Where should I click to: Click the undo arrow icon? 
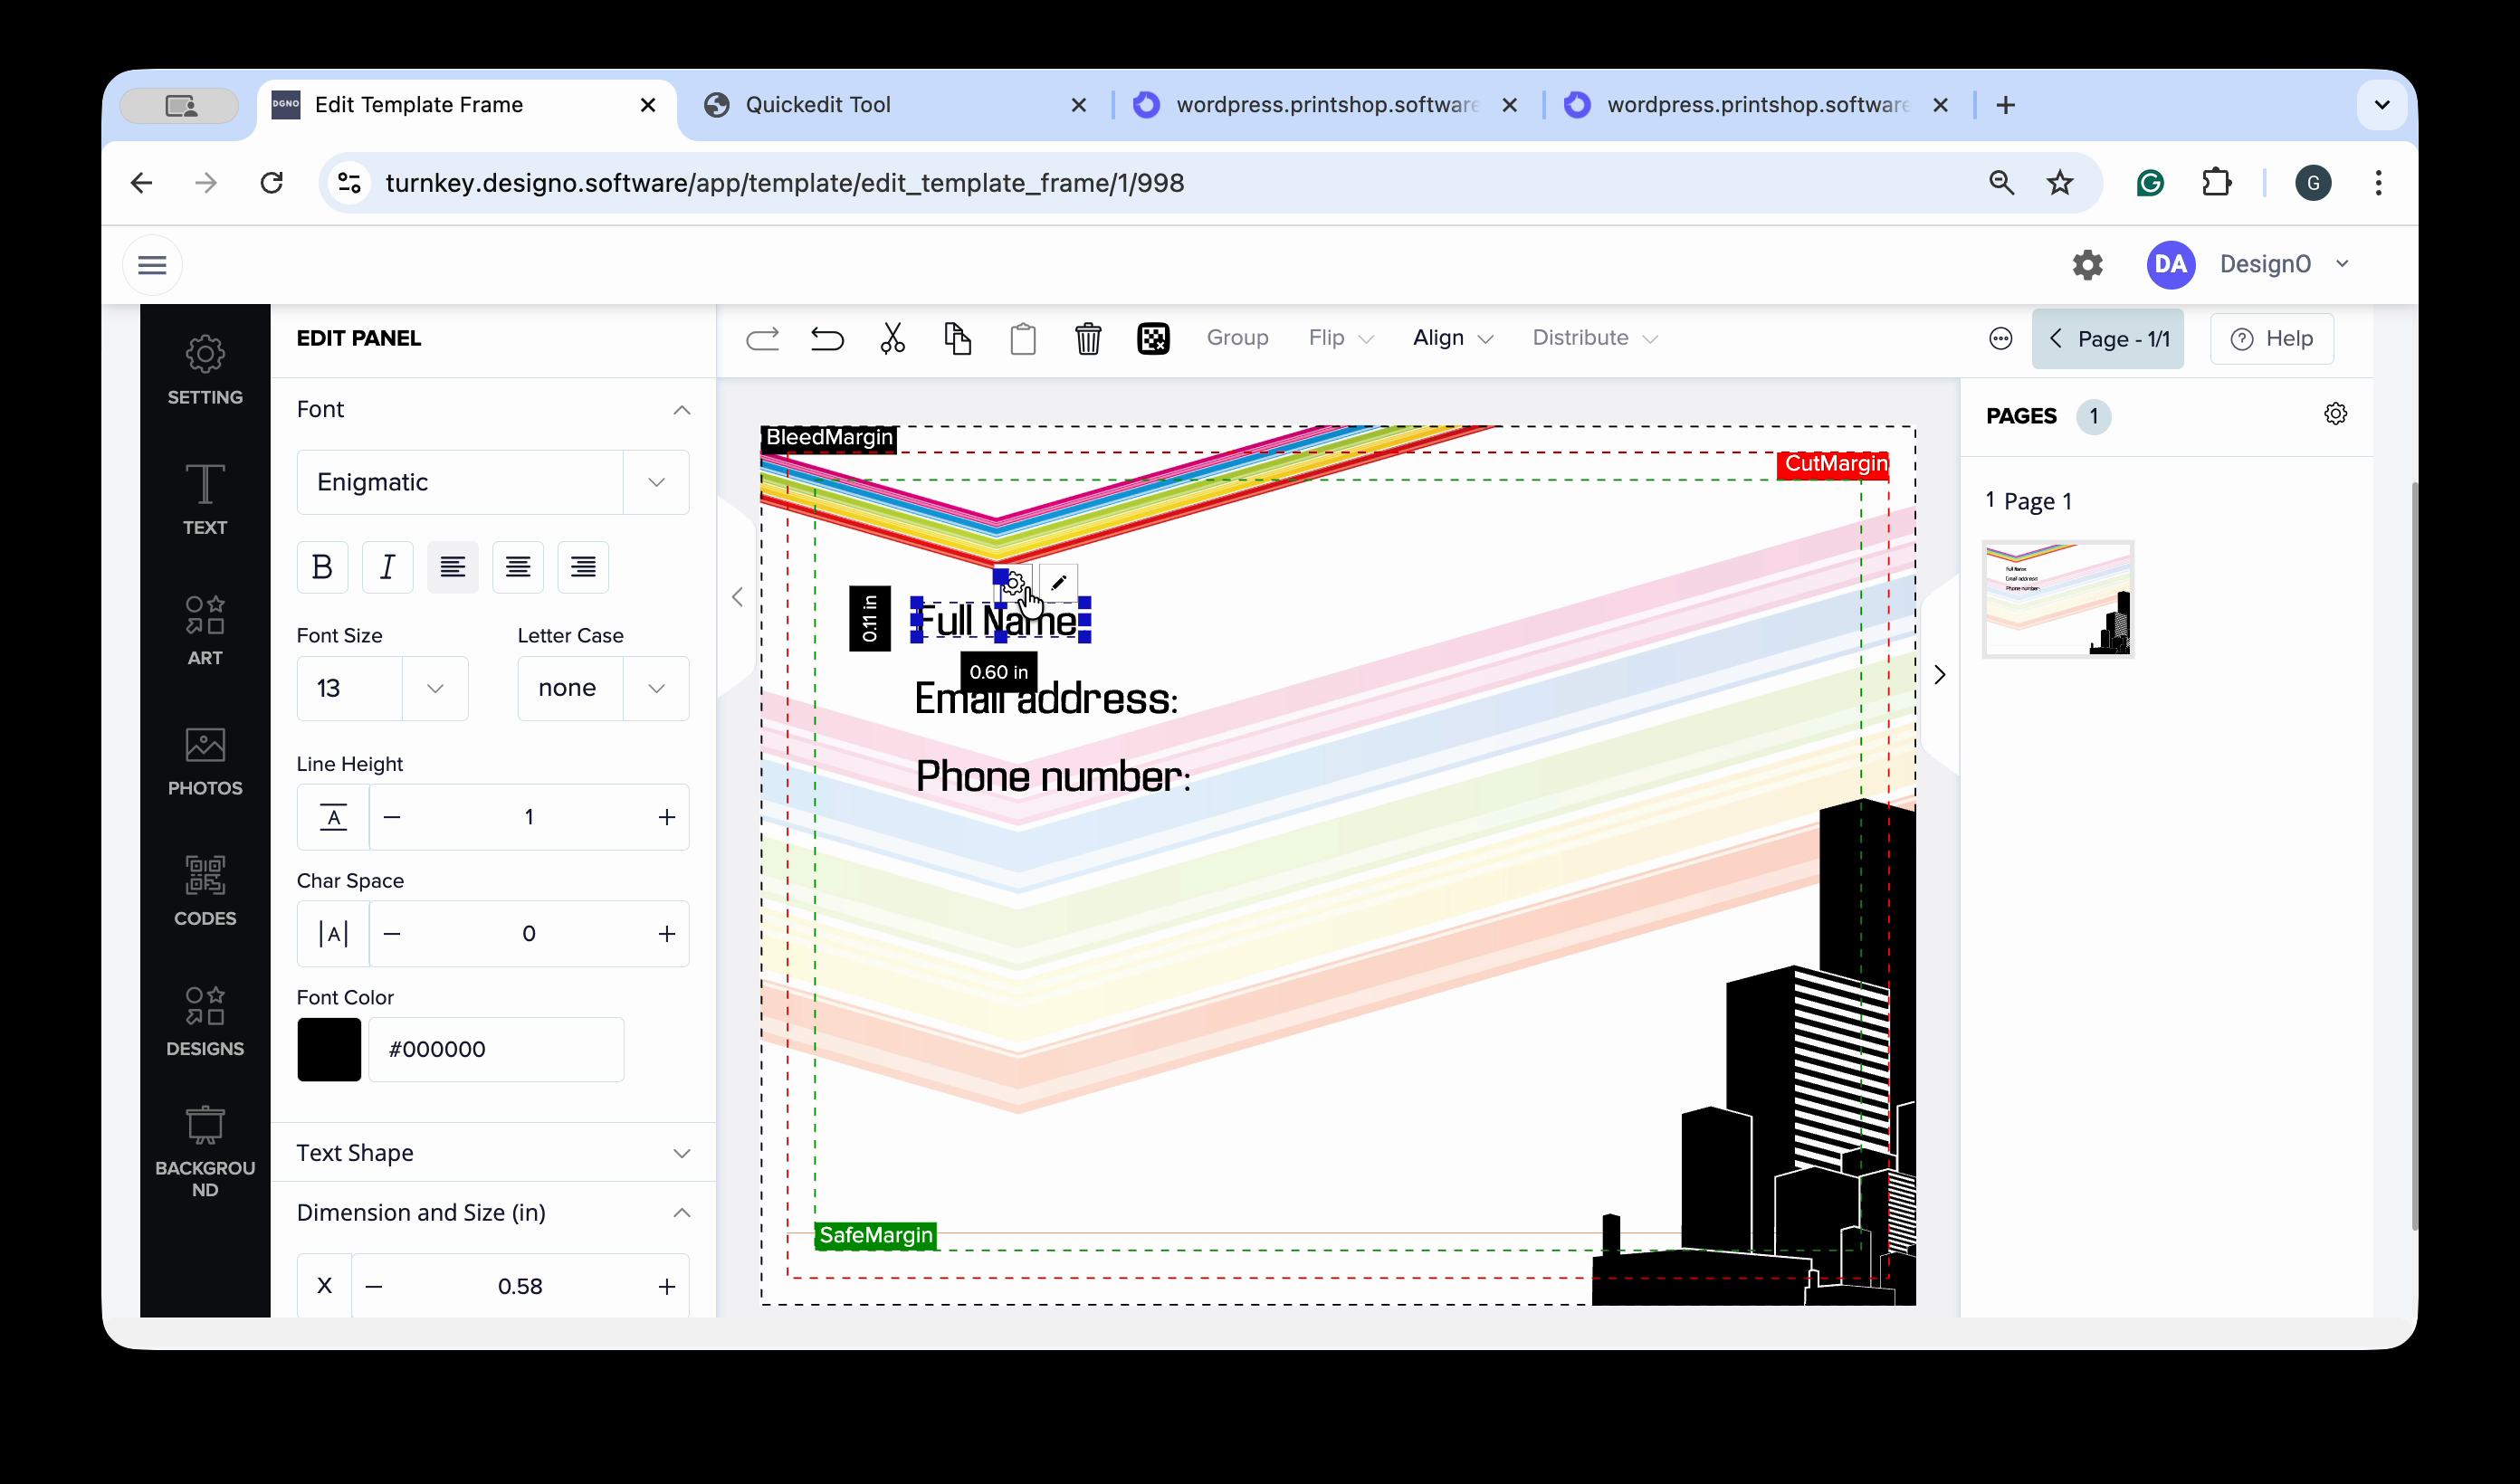click(x=826, y=338)
